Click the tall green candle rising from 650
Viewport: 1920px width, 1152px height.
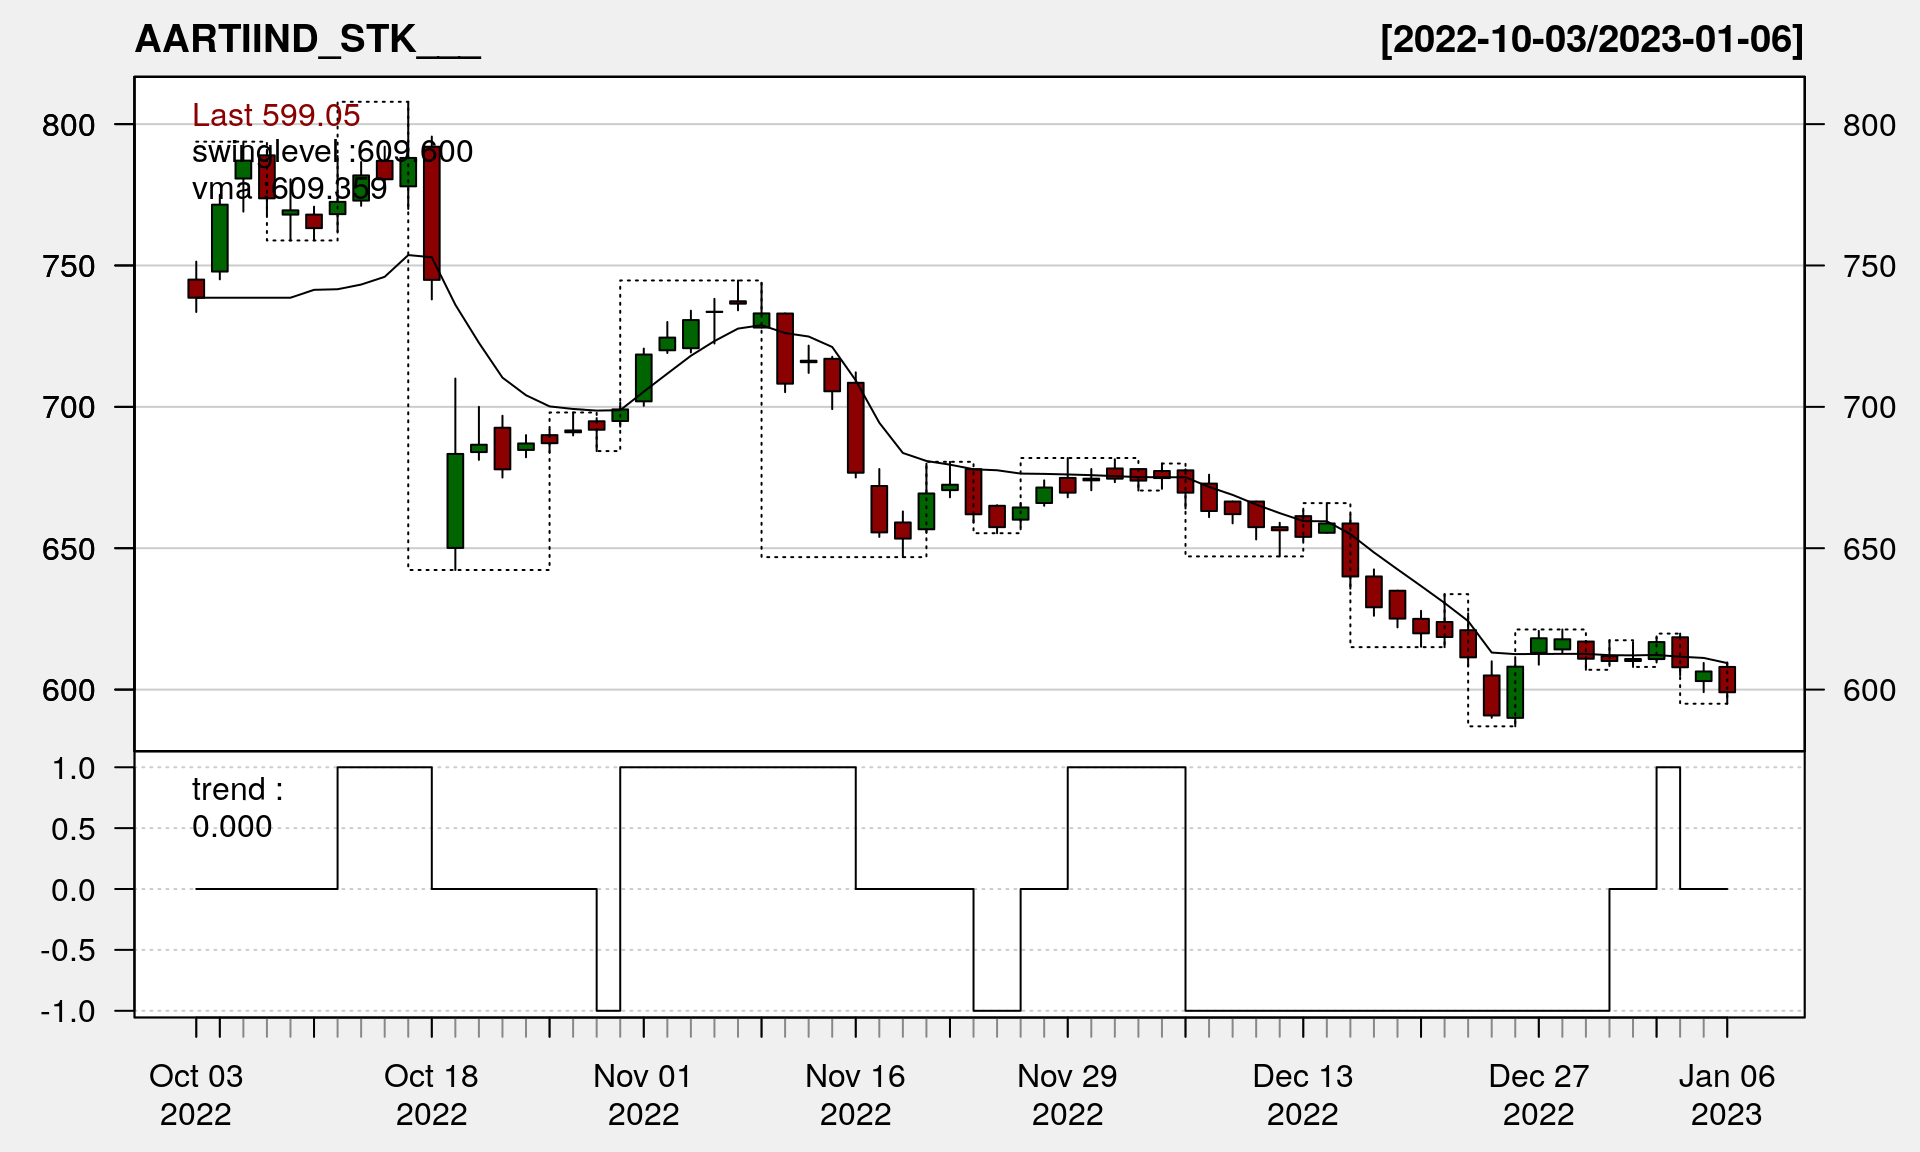click(x=455, y=500)
